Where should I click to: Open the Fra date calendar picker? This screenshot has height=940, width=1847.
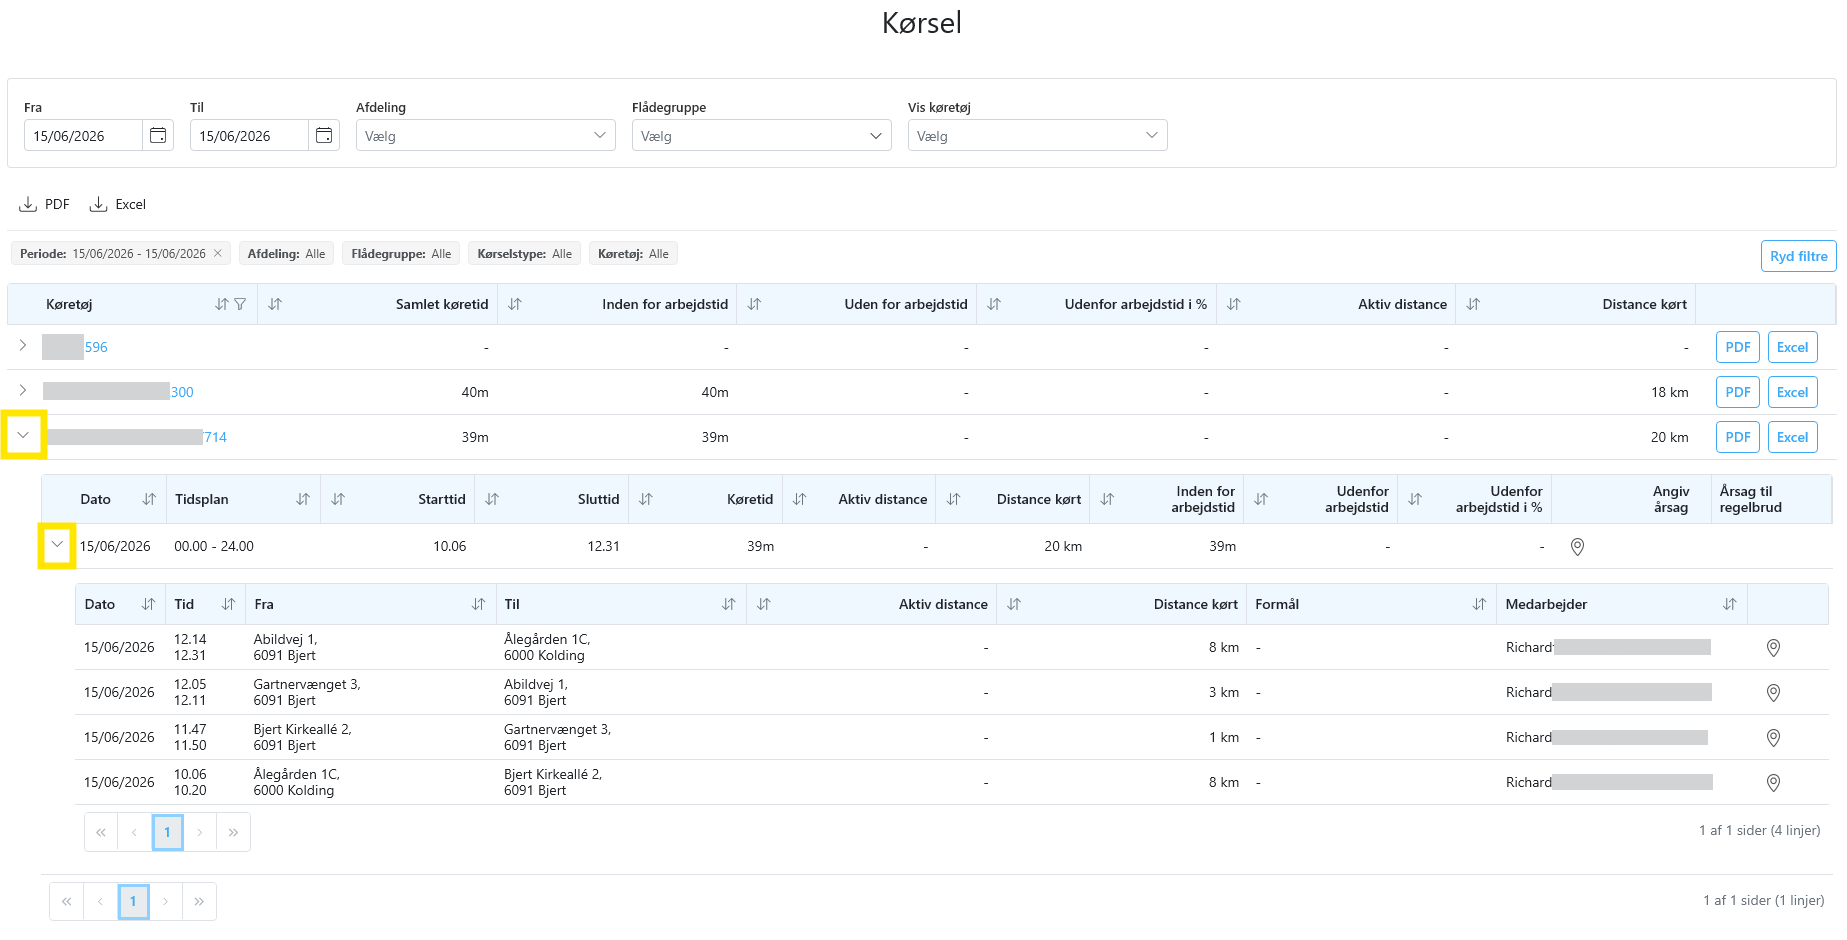coord(158,135)
